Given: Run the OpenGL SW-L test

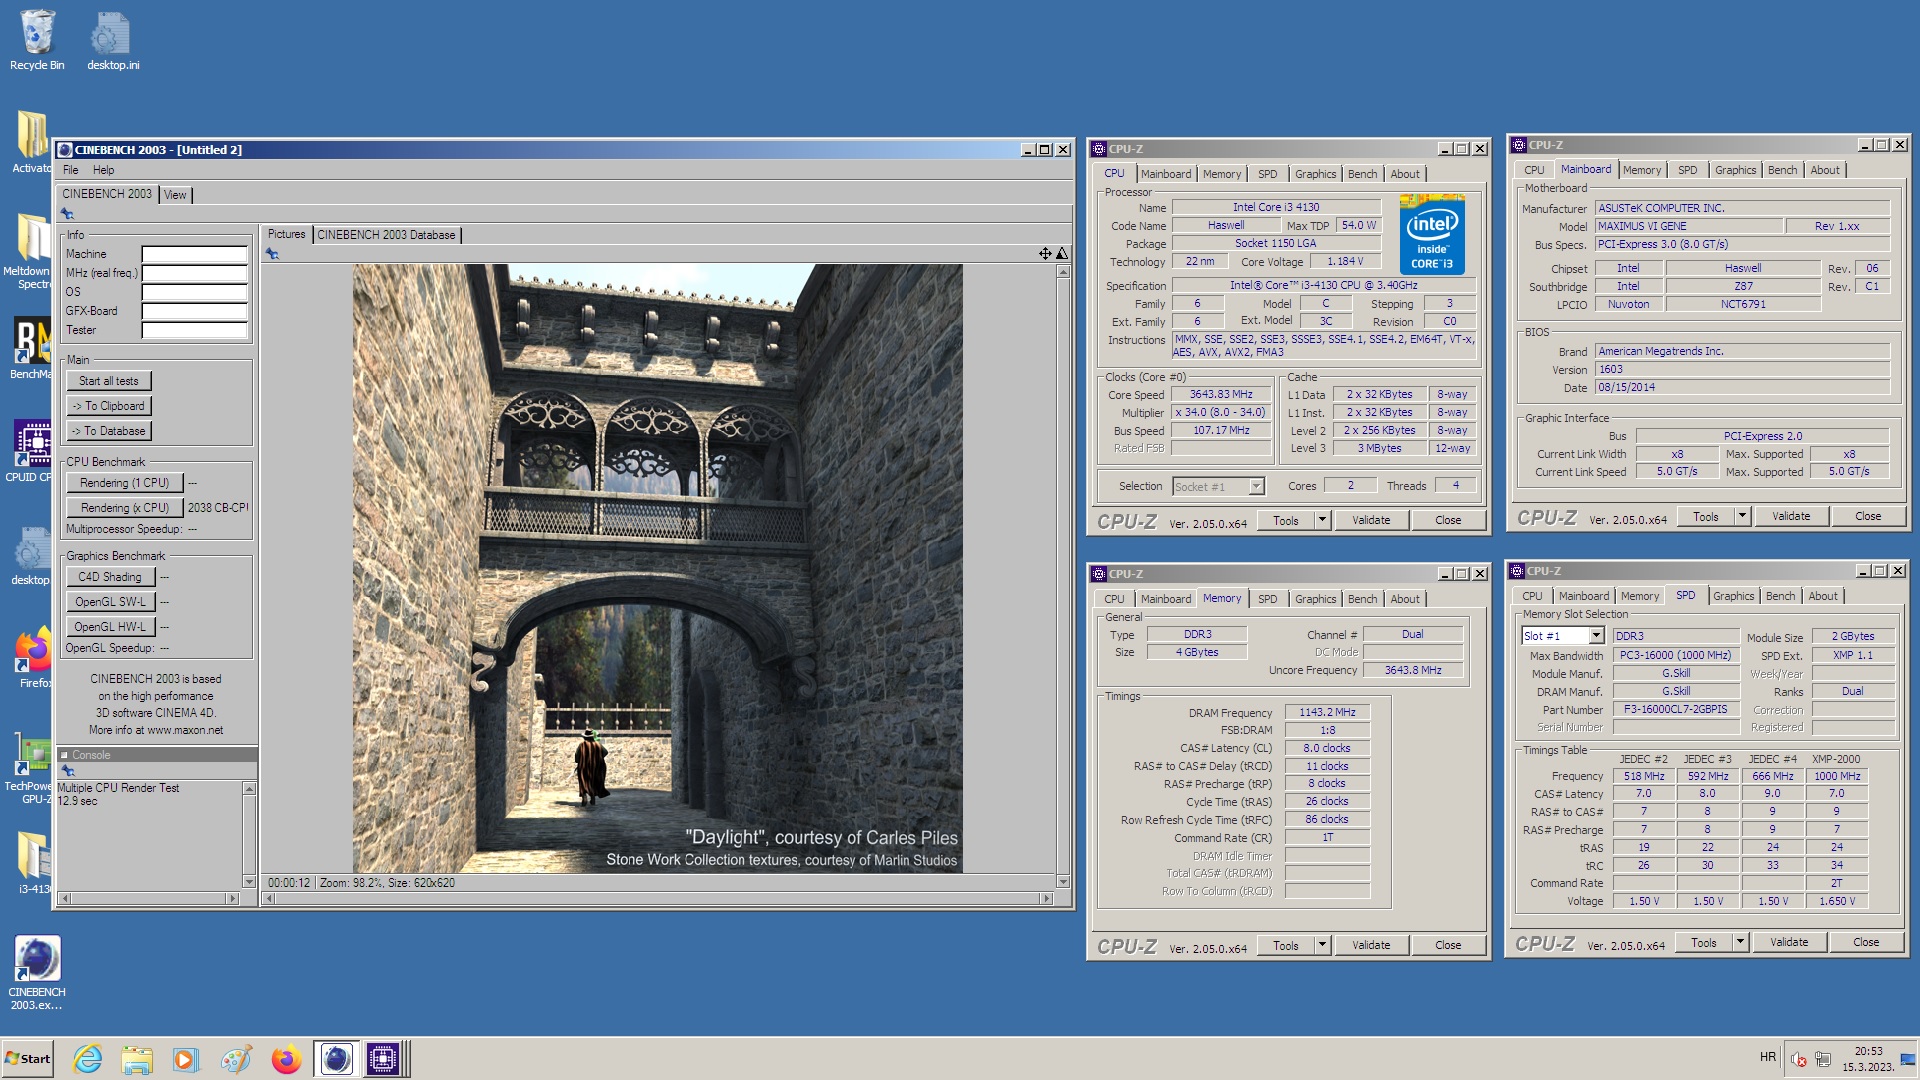Looking at the screenshot, I should tap(110, 602).
